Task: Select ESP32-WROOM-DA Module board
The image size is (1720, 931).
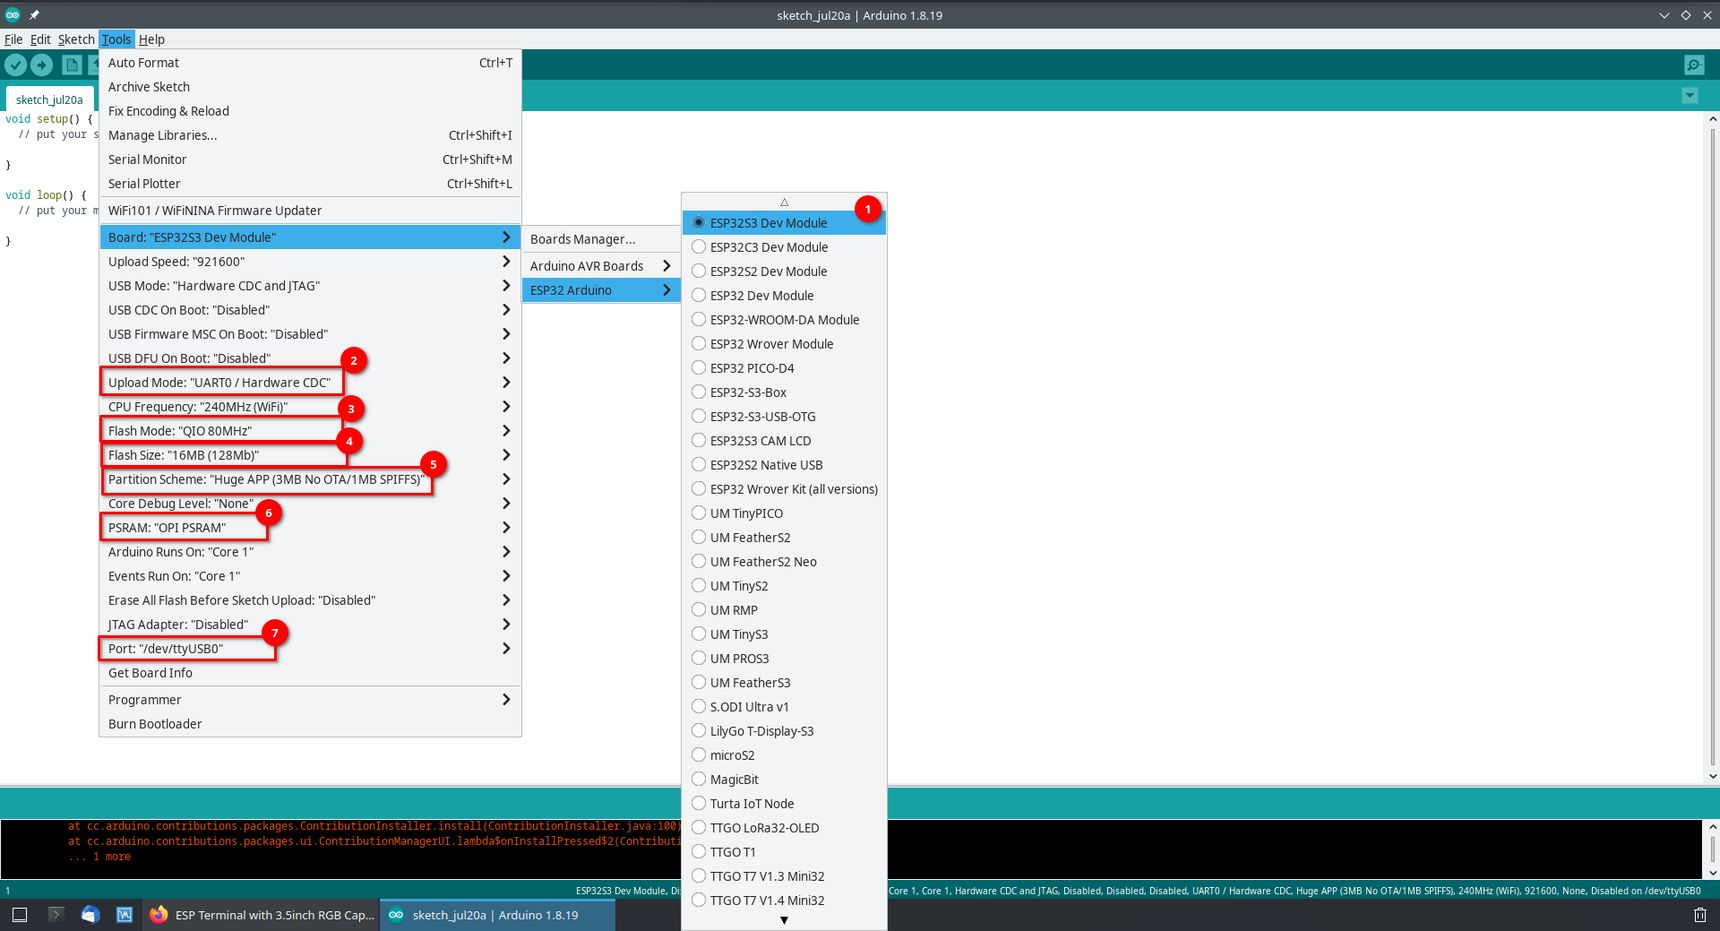Action: 784,320
